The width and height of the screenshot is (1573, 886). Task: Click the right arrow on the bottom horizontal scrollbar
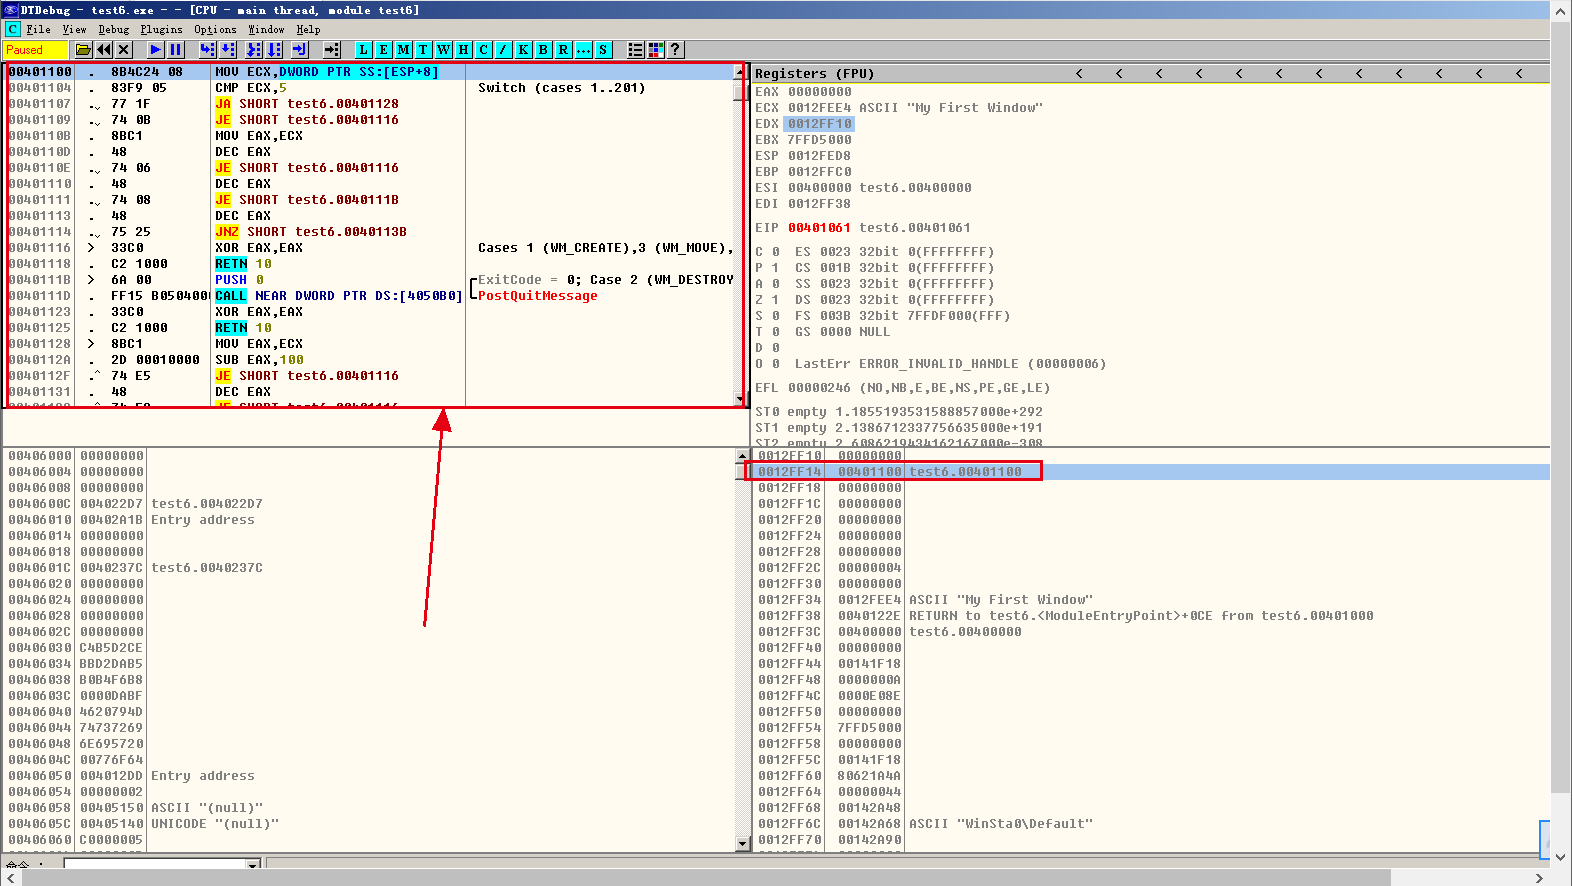coord(1540,877)
